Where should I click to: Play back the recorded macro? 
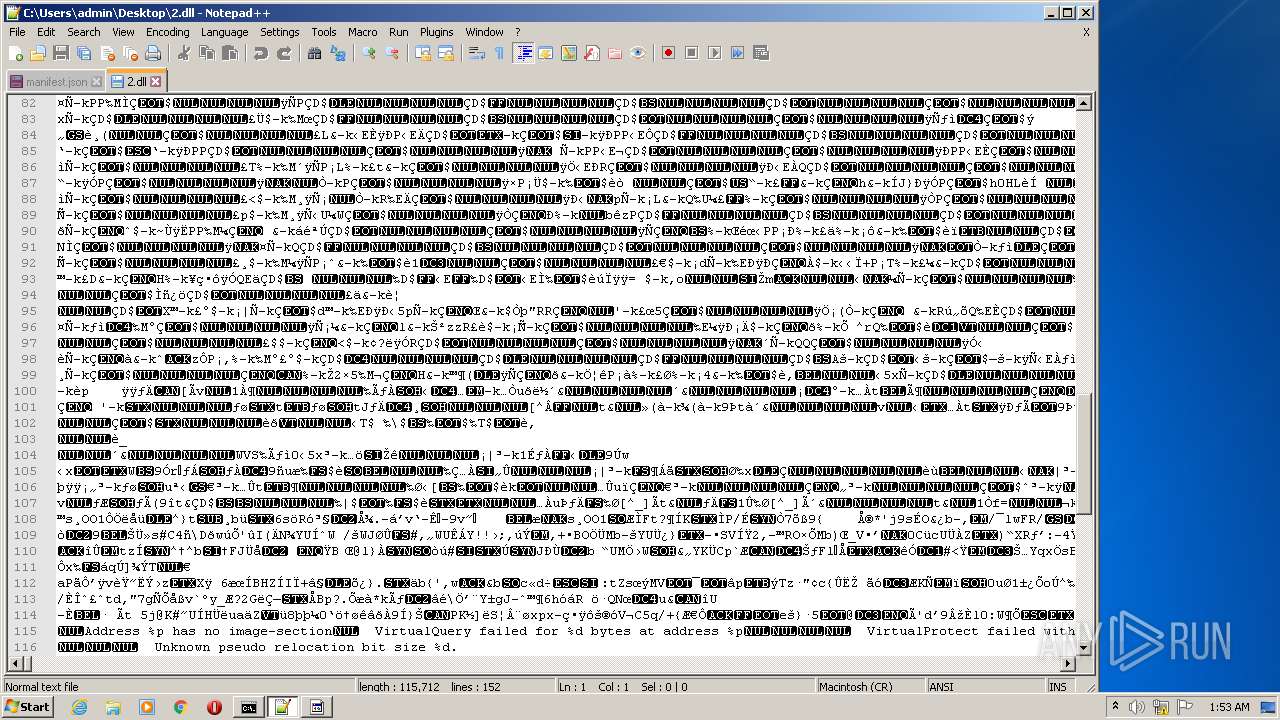click(x=714, y=53)
